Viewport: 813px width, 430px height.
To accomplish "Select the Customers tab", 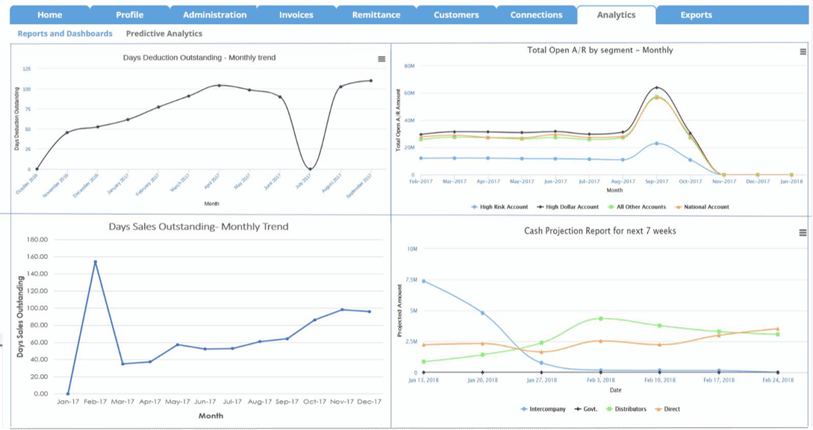I will pos(455,15).
